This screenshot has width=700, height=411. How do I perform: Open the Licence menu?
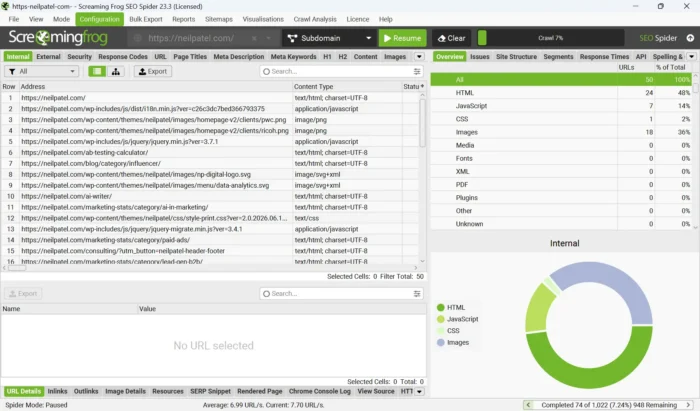pos(358,19)
